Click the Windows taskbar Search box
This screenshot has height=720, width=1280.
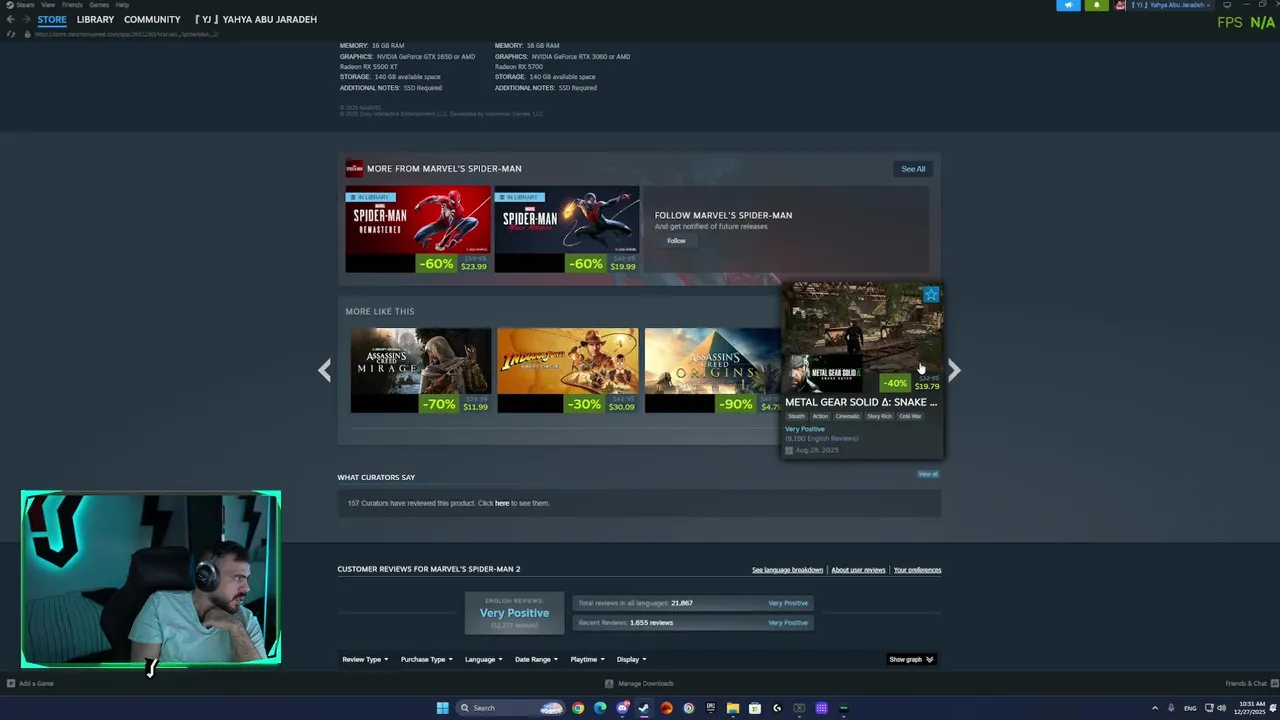click(511, 708)
